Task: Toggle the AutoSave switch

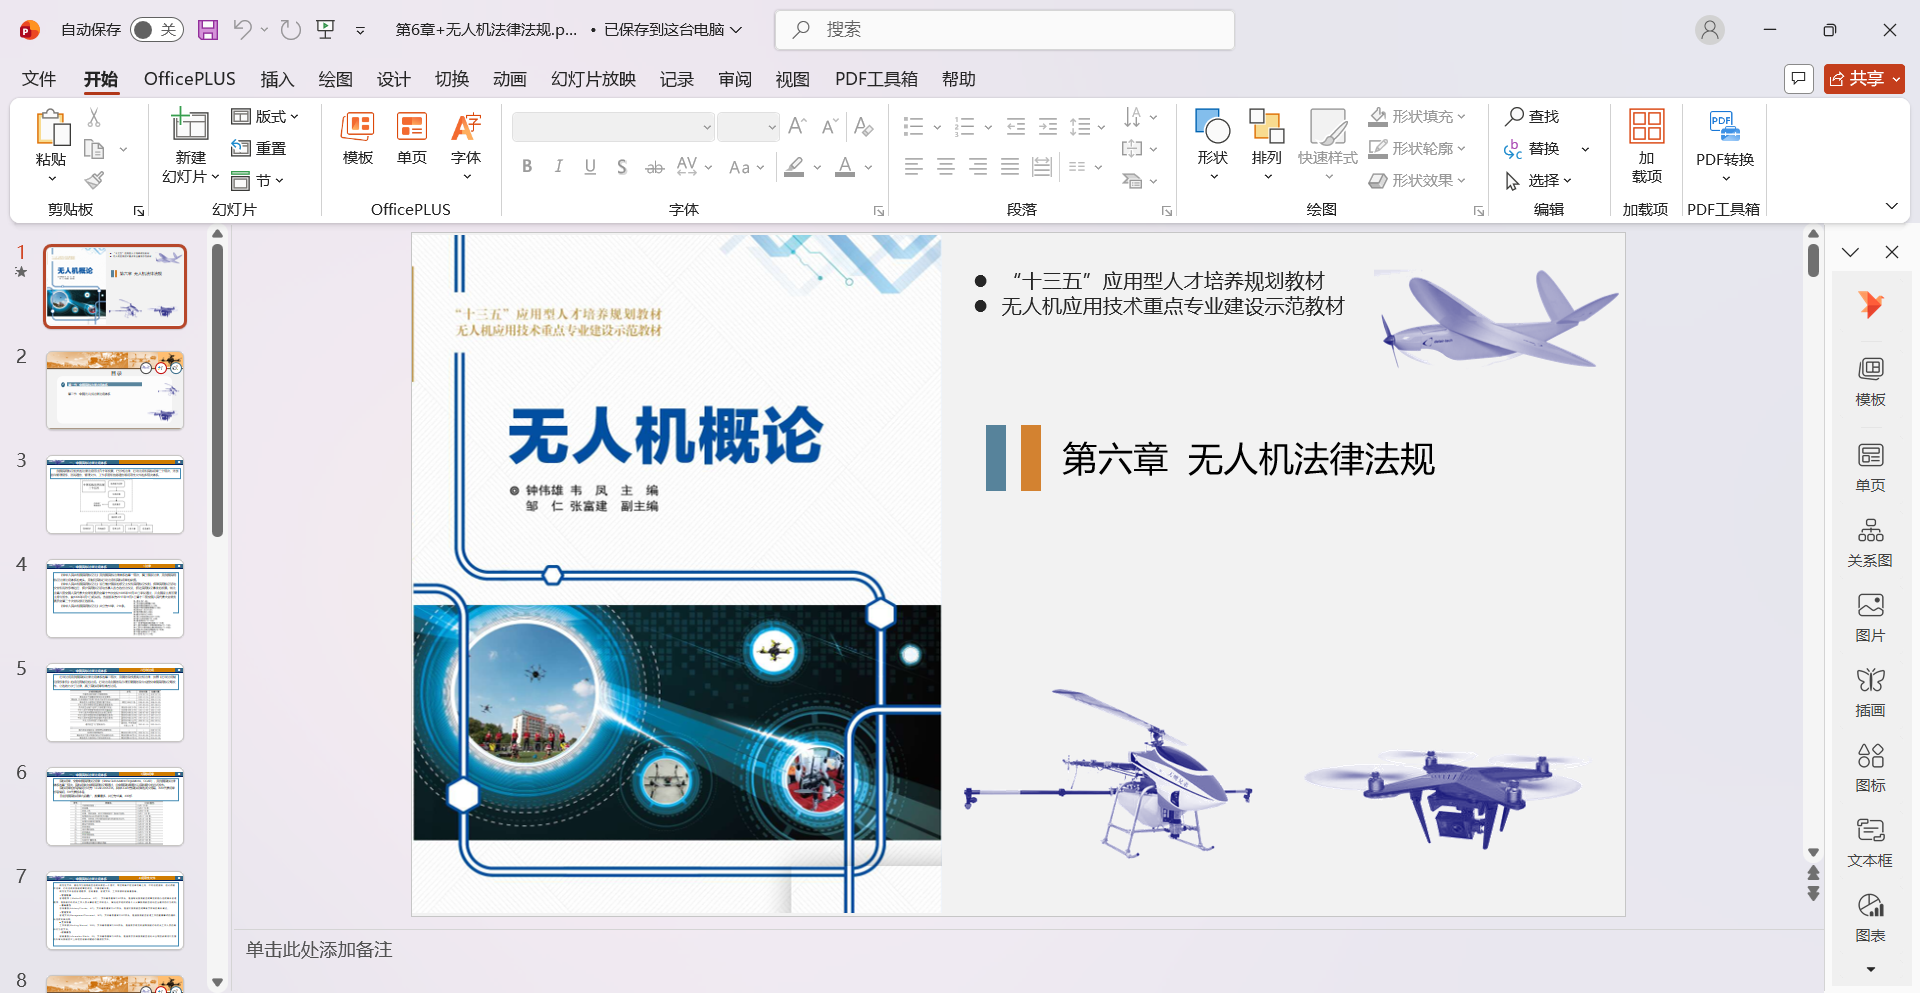Action: 156,30
